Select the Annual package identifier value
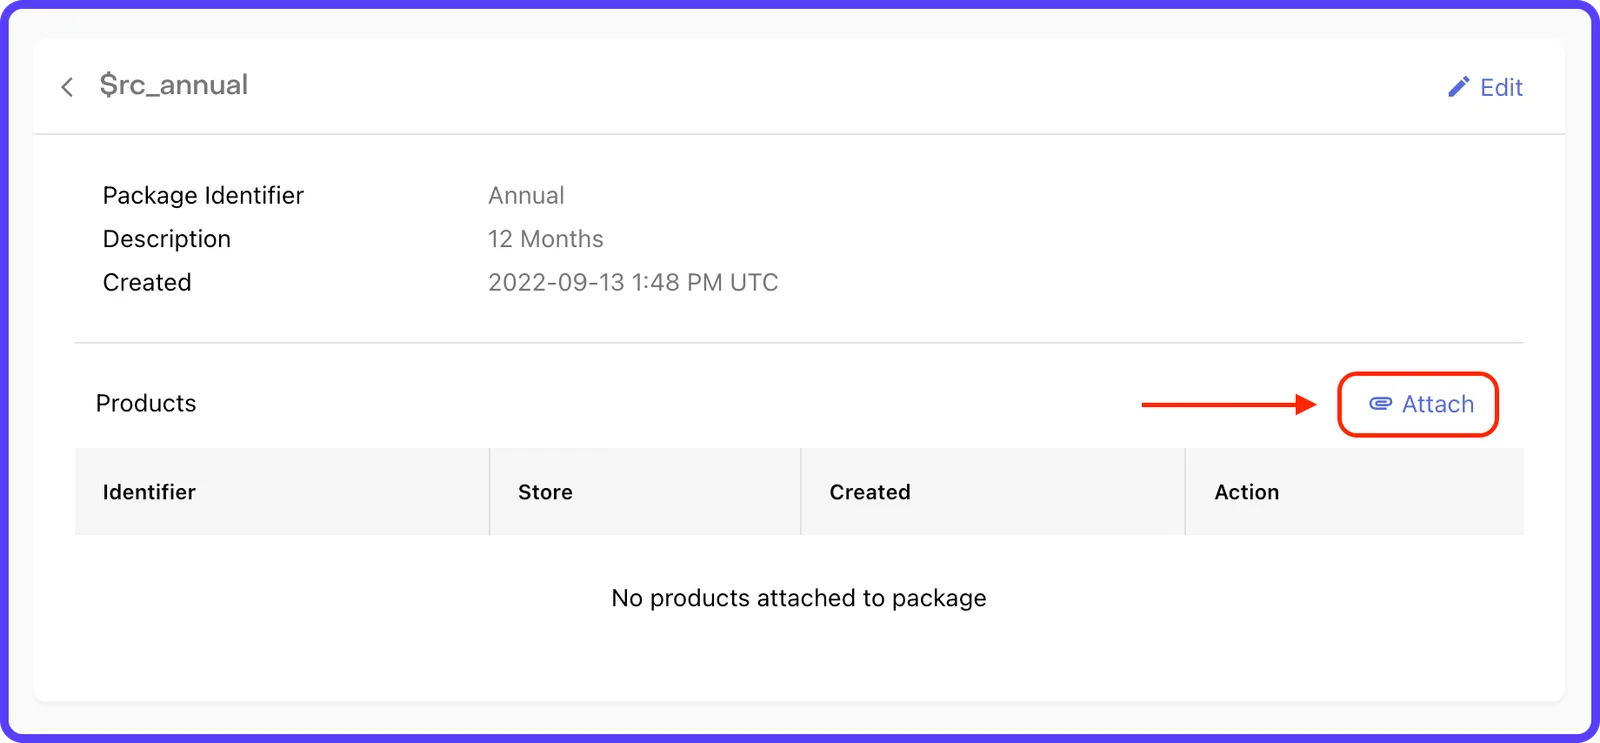The height and width of the screenshot is (743, 1600). pos(526,195)
